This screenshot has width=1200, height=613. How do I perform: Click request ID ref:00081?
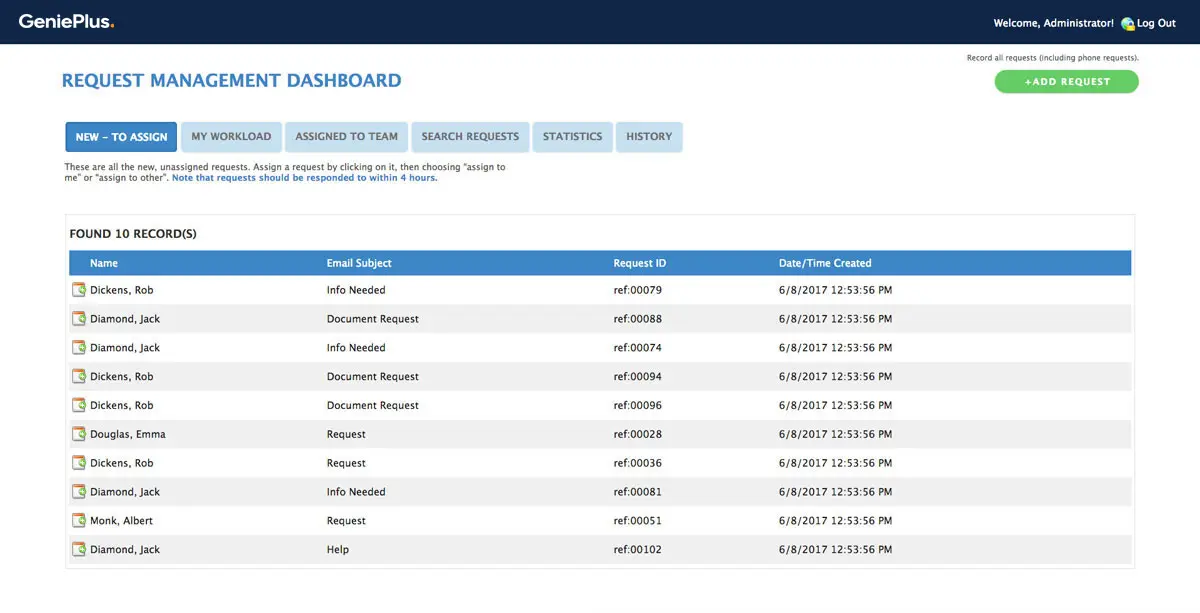click(x=638, y=492)
